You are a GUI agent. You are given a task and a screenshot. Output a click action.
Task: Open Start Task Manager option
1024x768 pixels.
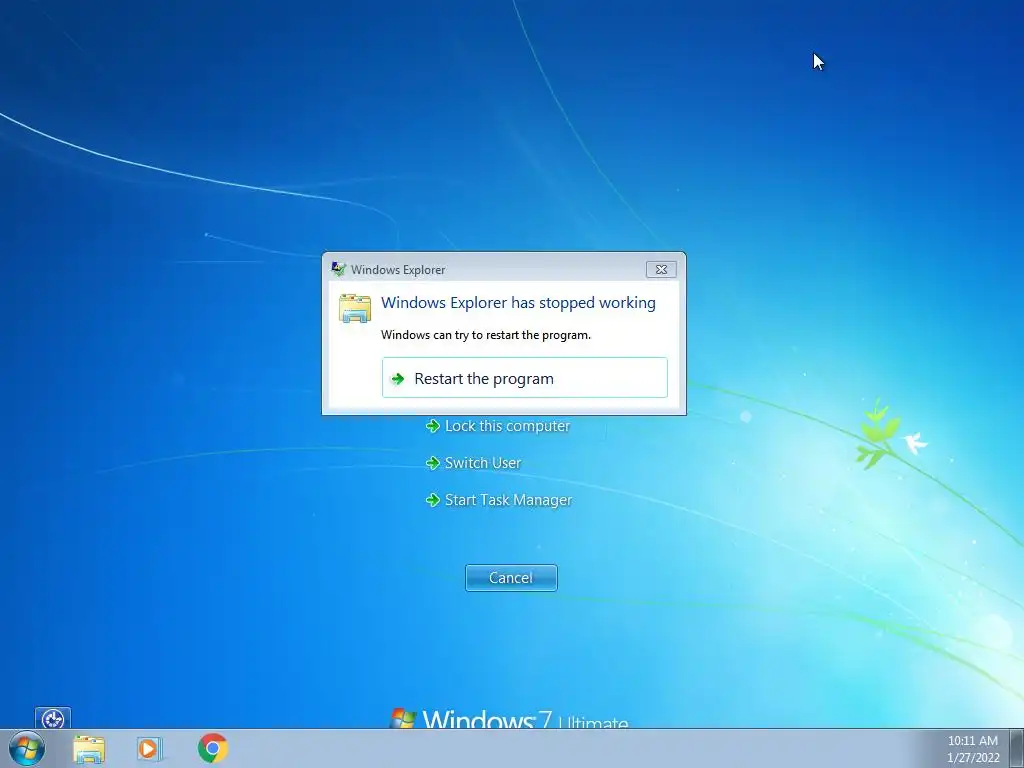coord(499,500)
